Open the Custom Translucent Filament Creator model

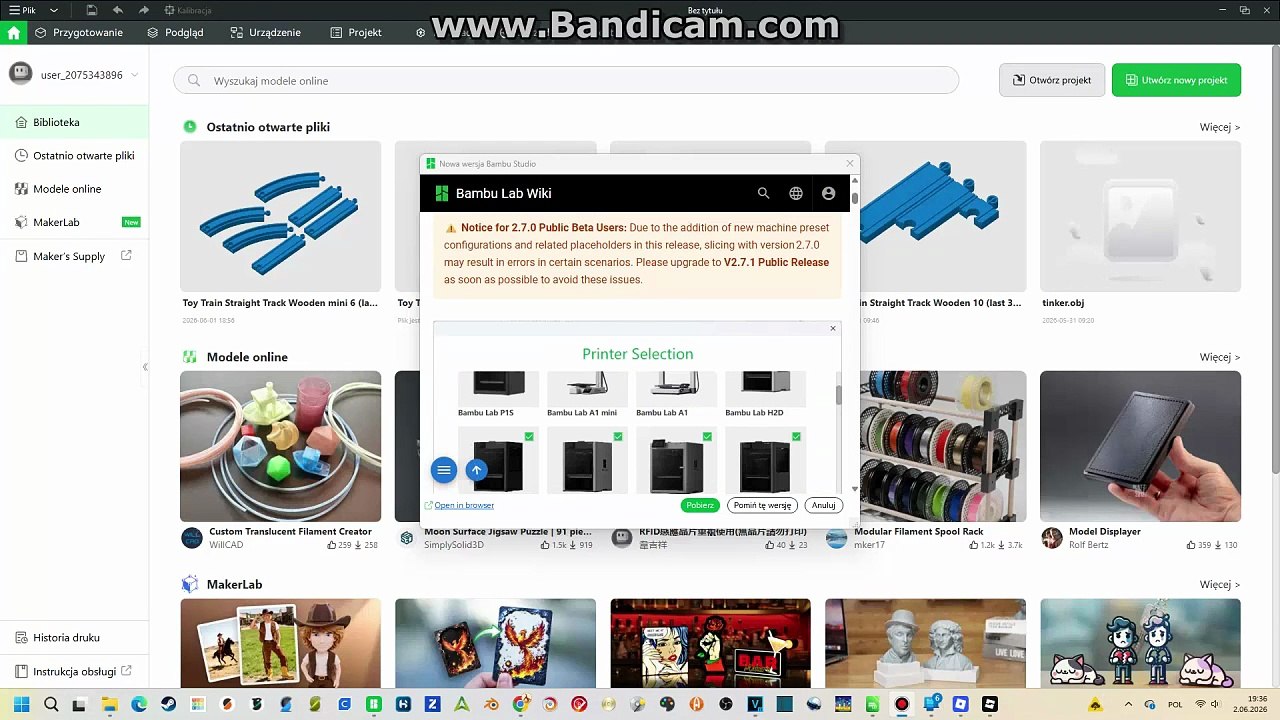pos(281,446)
